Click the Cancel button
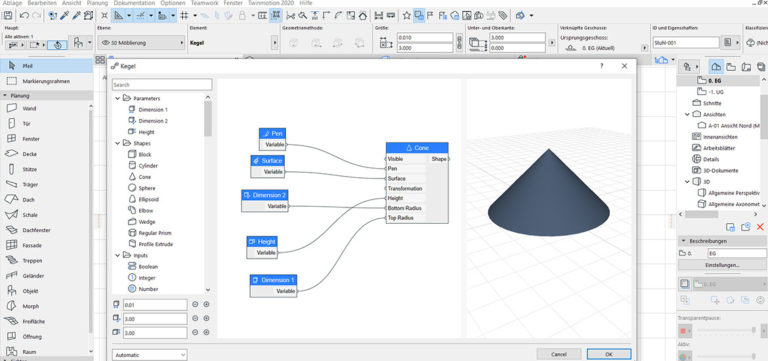This screenshot has height=361, width=768. (x=559, y=354)
